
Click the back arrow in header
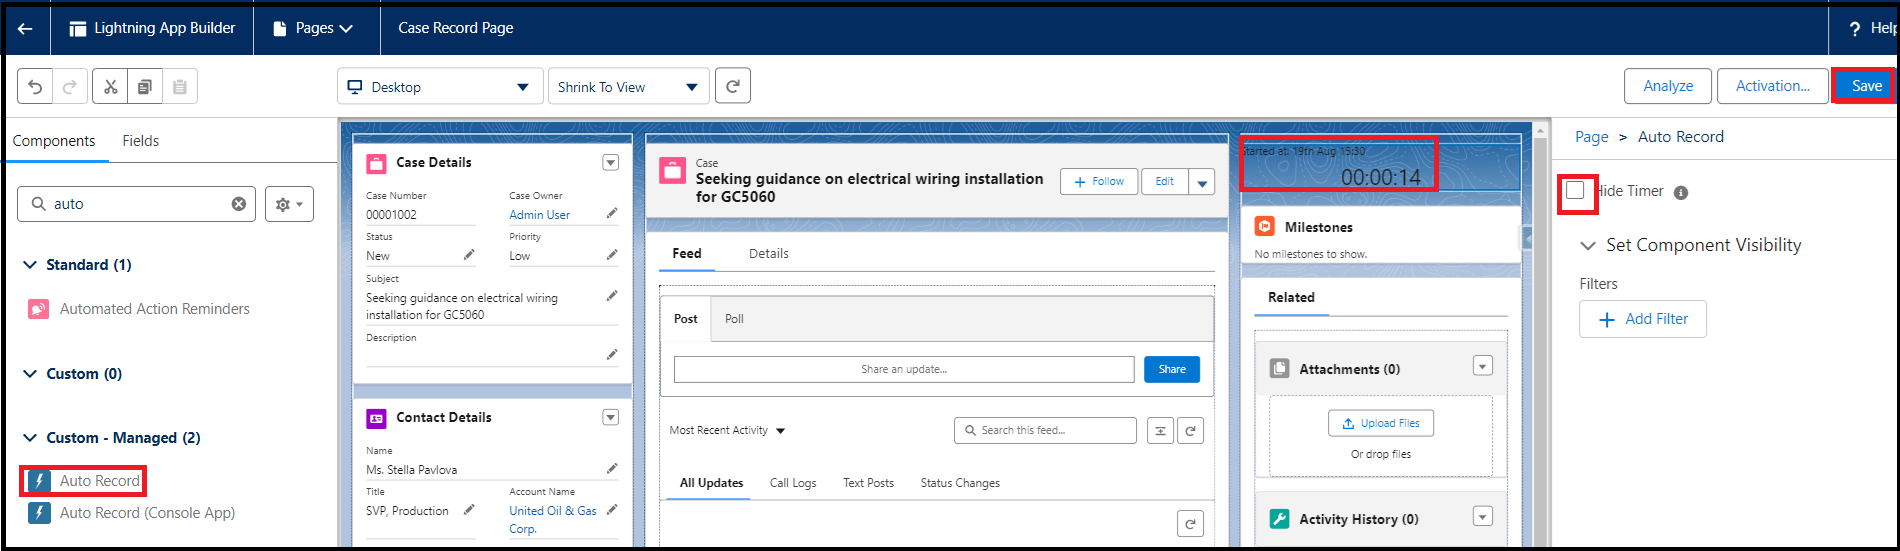[25, 29]
